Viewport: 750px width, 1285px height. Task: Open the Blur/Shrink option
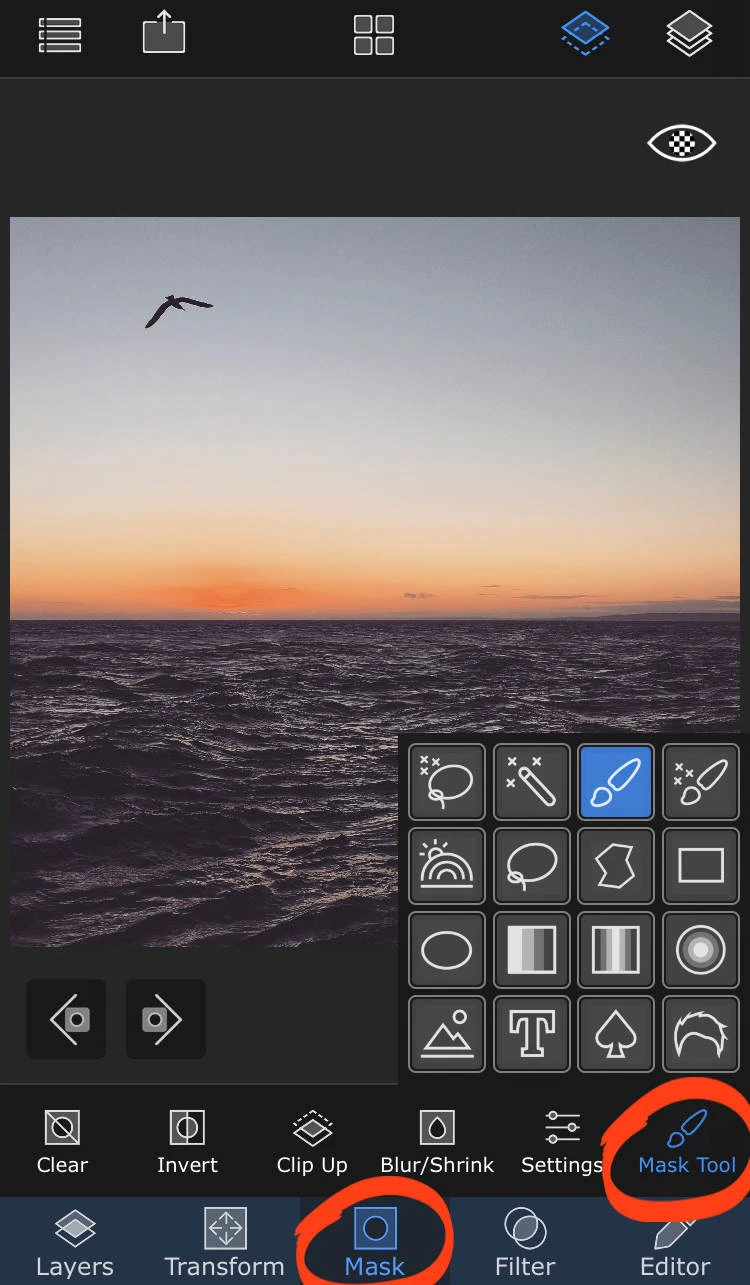pyautogui.click(x=437, y=1142)
